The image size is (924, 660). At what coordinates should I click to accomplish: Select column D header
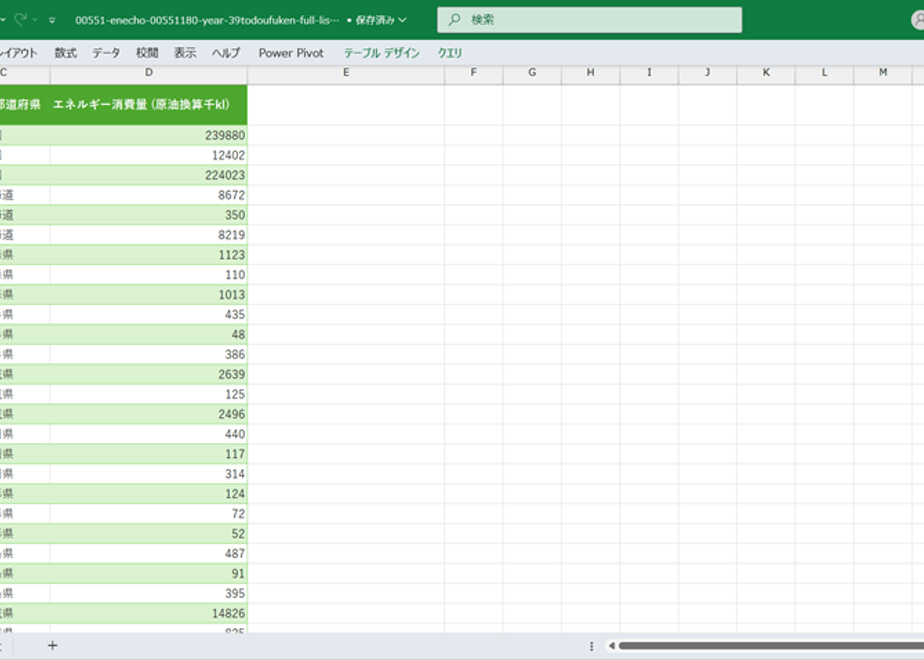point(148,72)
